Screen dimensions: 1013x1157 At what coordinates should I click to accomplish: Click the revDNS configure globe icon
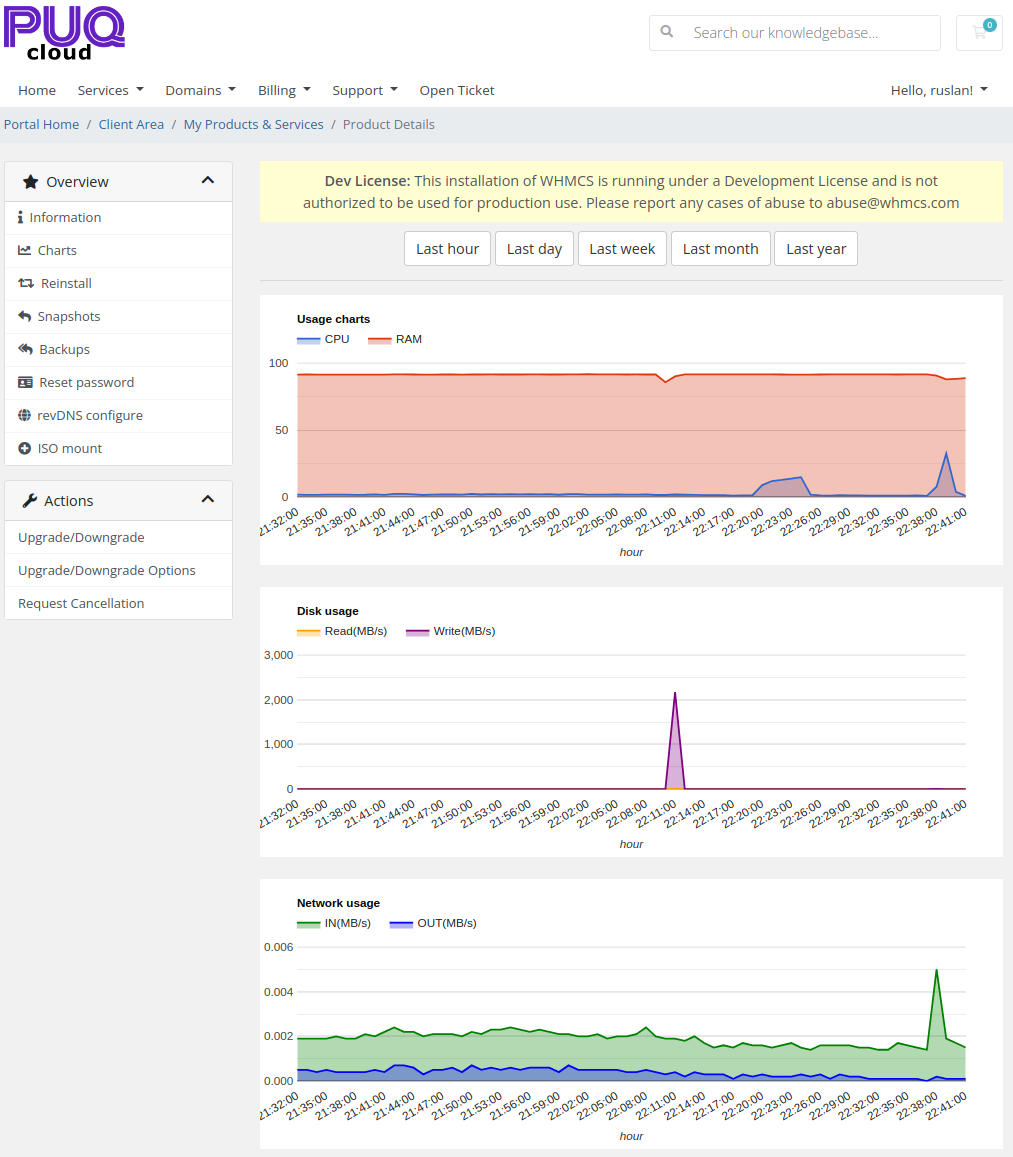(24, 415)
